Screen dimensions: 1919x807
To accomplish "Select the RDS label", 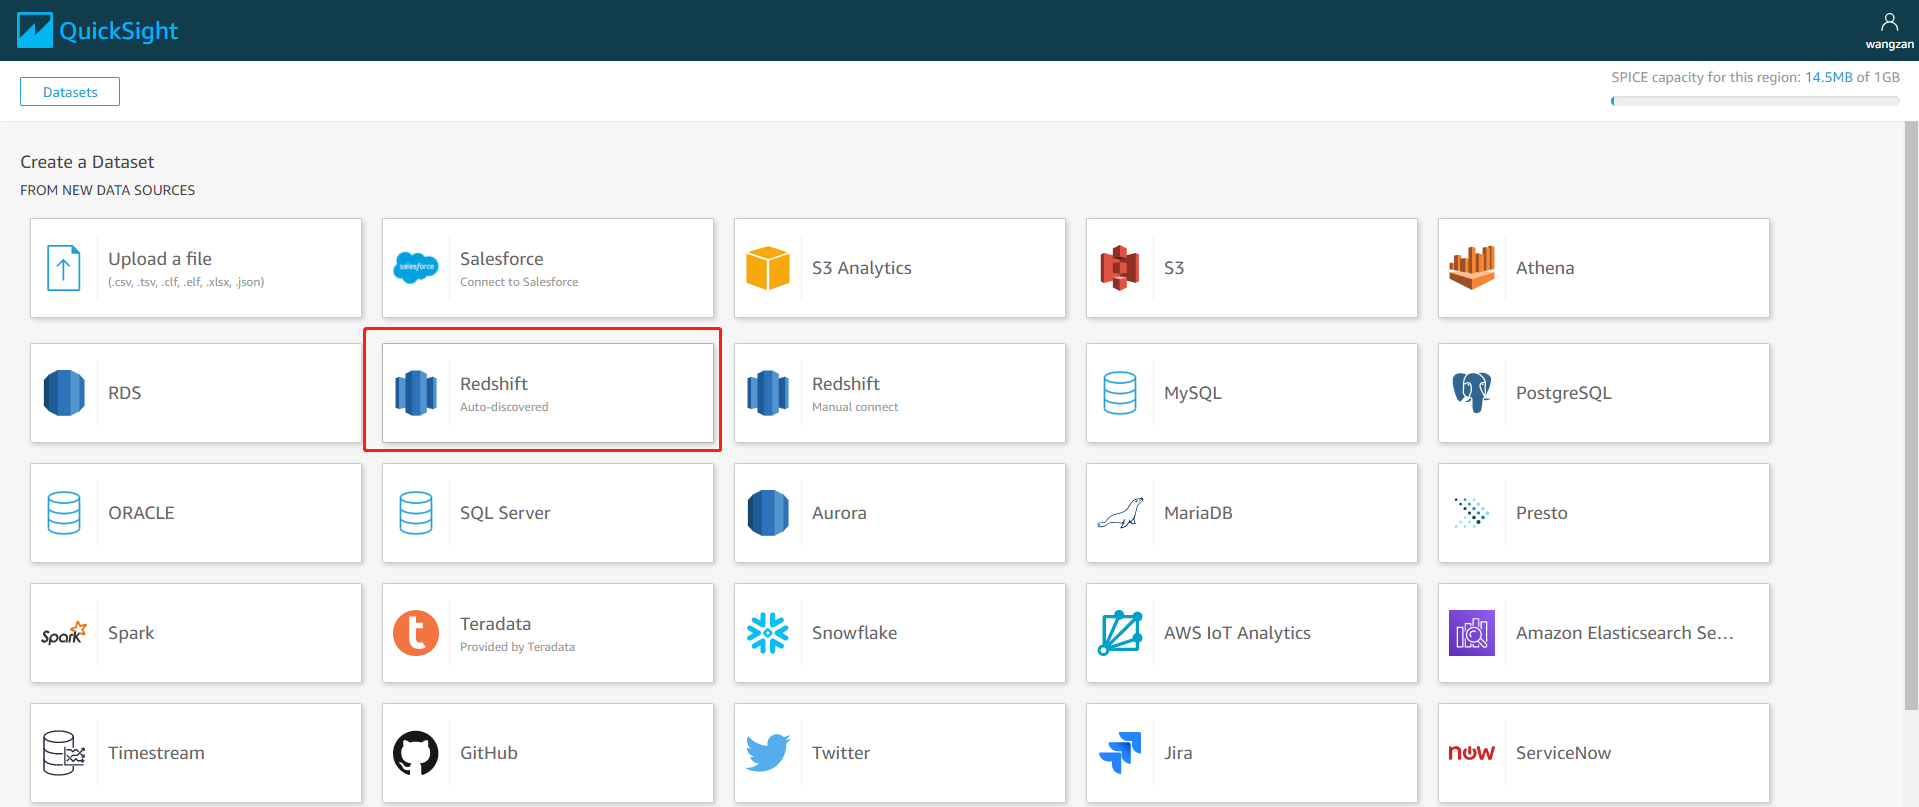I will tap(125, 393).
